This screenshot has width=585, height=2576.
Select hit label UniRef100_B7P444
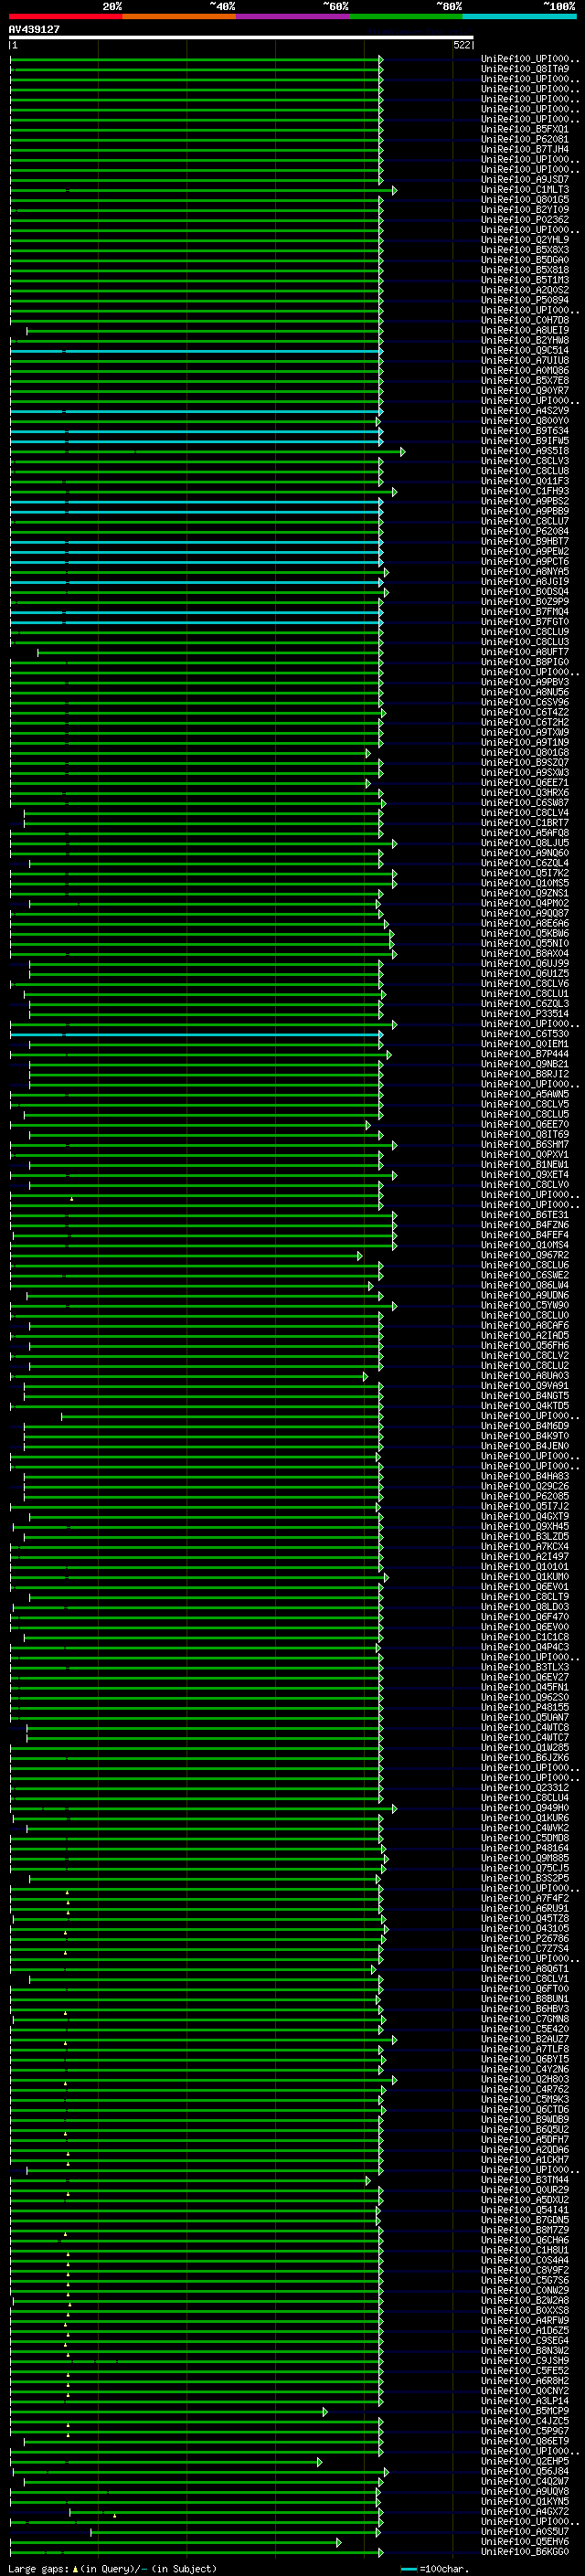[525, 1054]
